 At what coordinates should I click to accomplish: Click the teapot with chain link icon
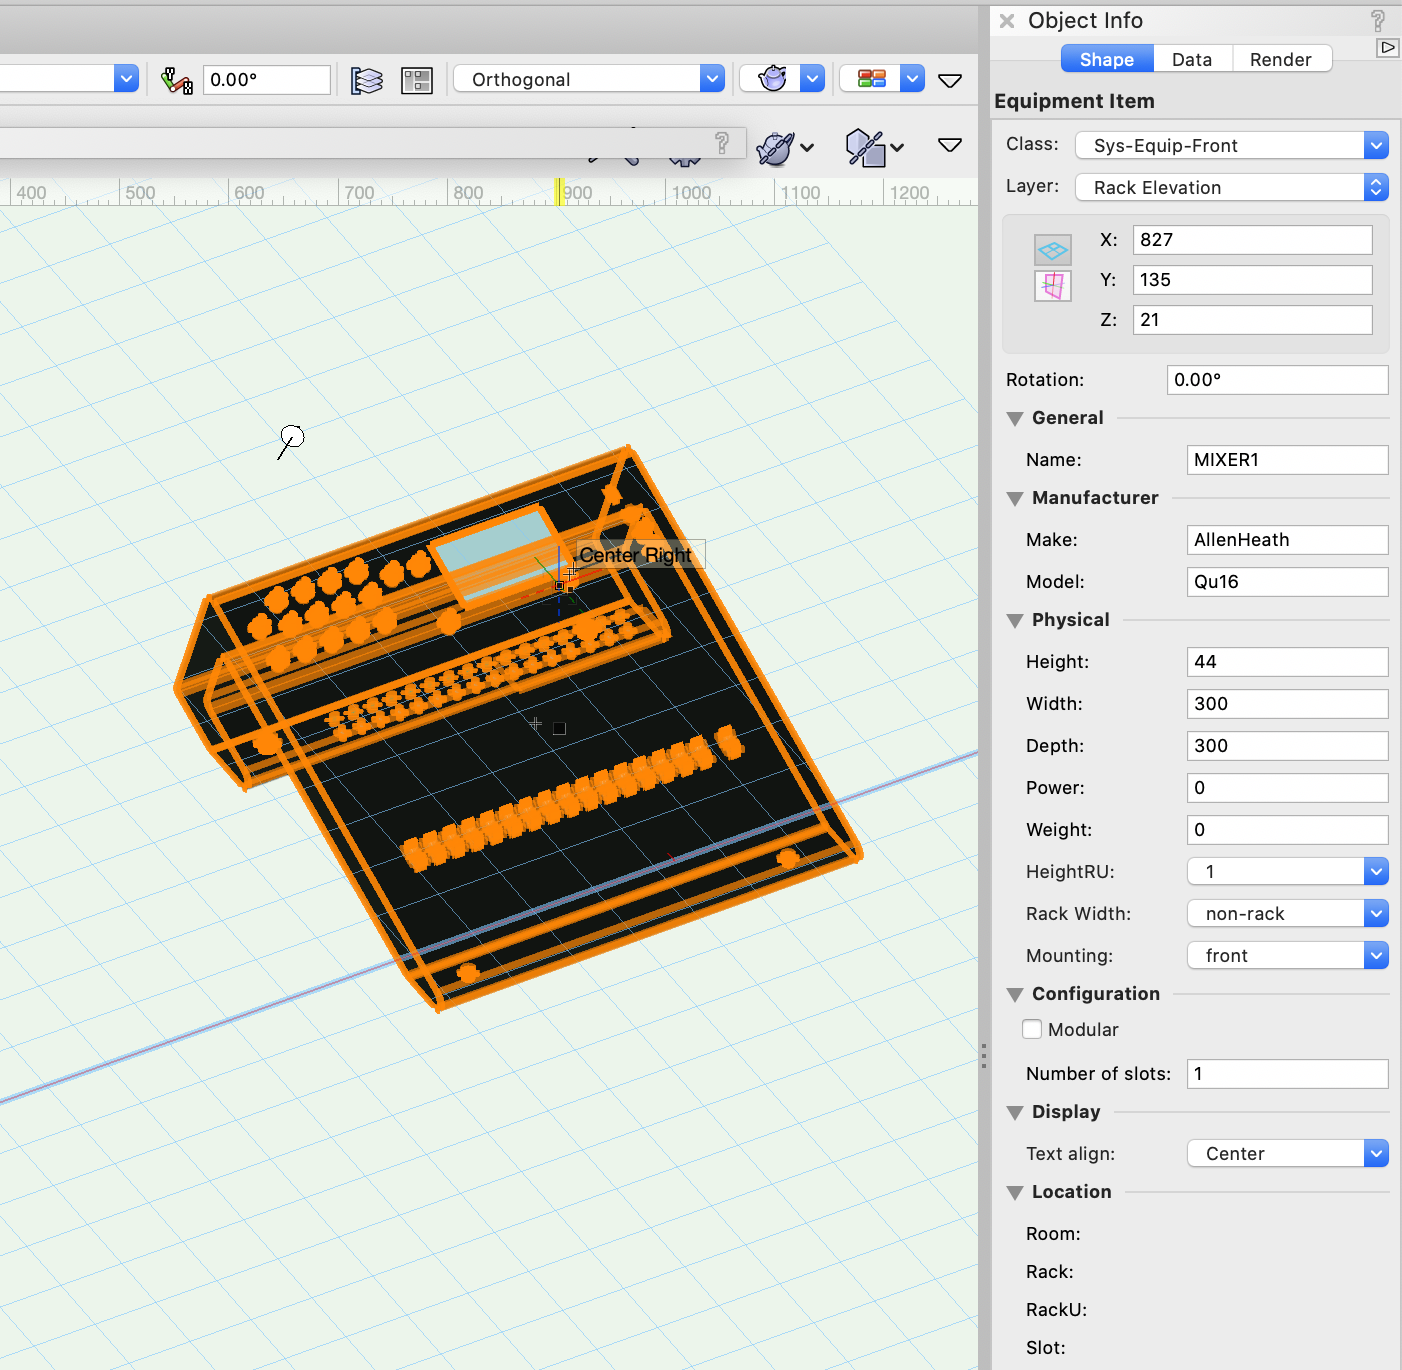click(775, 148)
